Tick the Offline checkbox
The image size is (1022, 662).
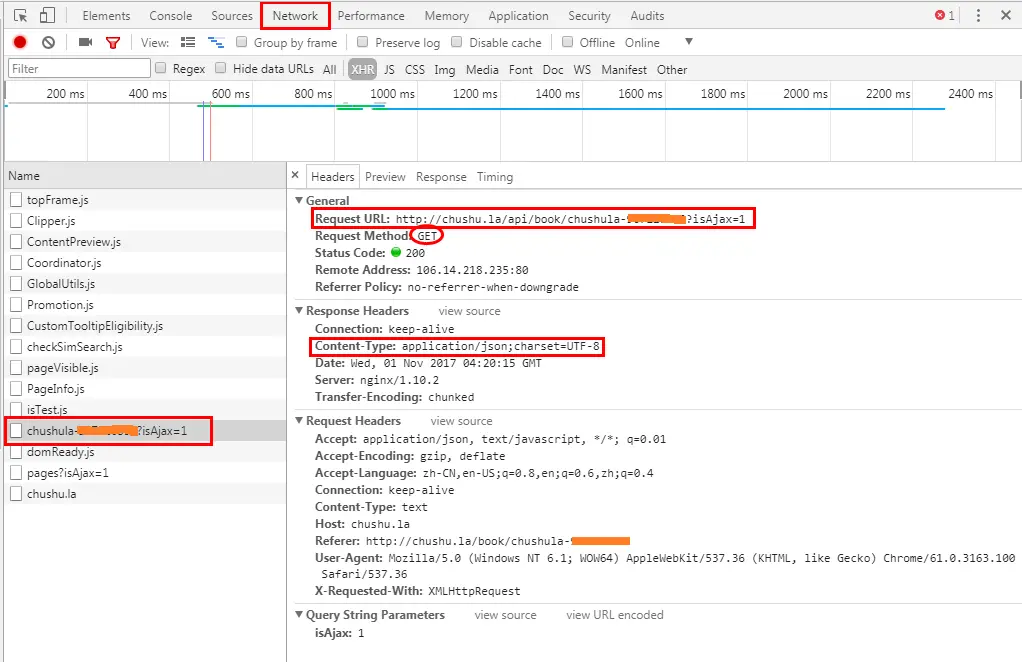568,42
